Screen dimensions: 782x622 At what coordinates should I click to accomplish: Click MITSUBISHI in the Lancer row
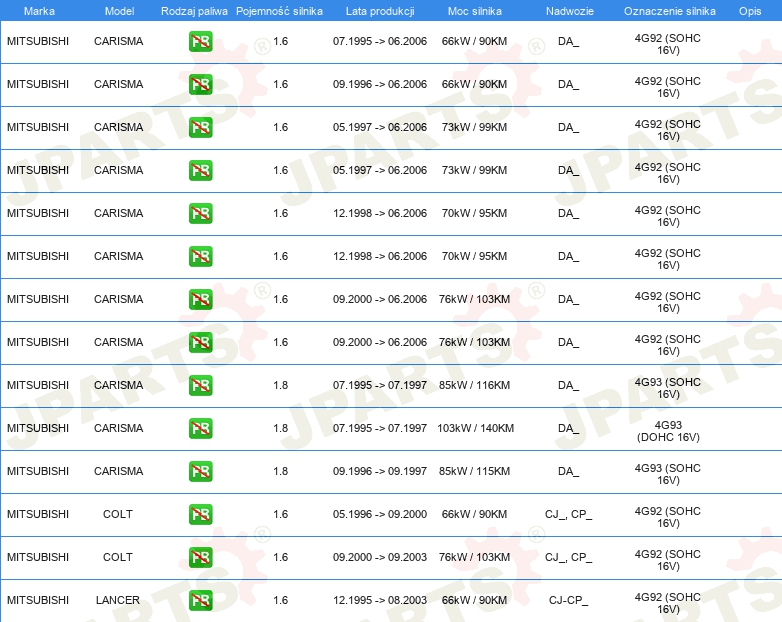coord(38,600)
